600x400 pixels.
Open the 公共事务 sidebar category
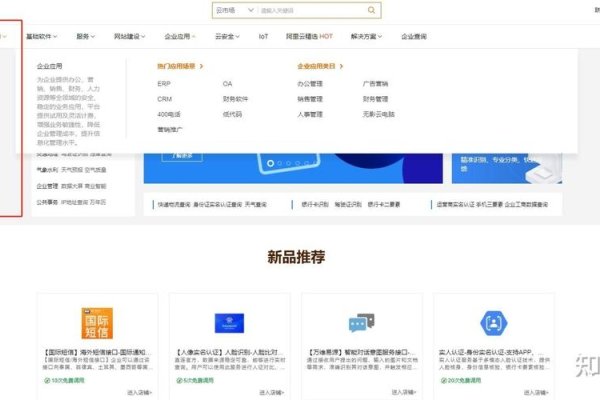pyautogui.click(x=47, y=202)
